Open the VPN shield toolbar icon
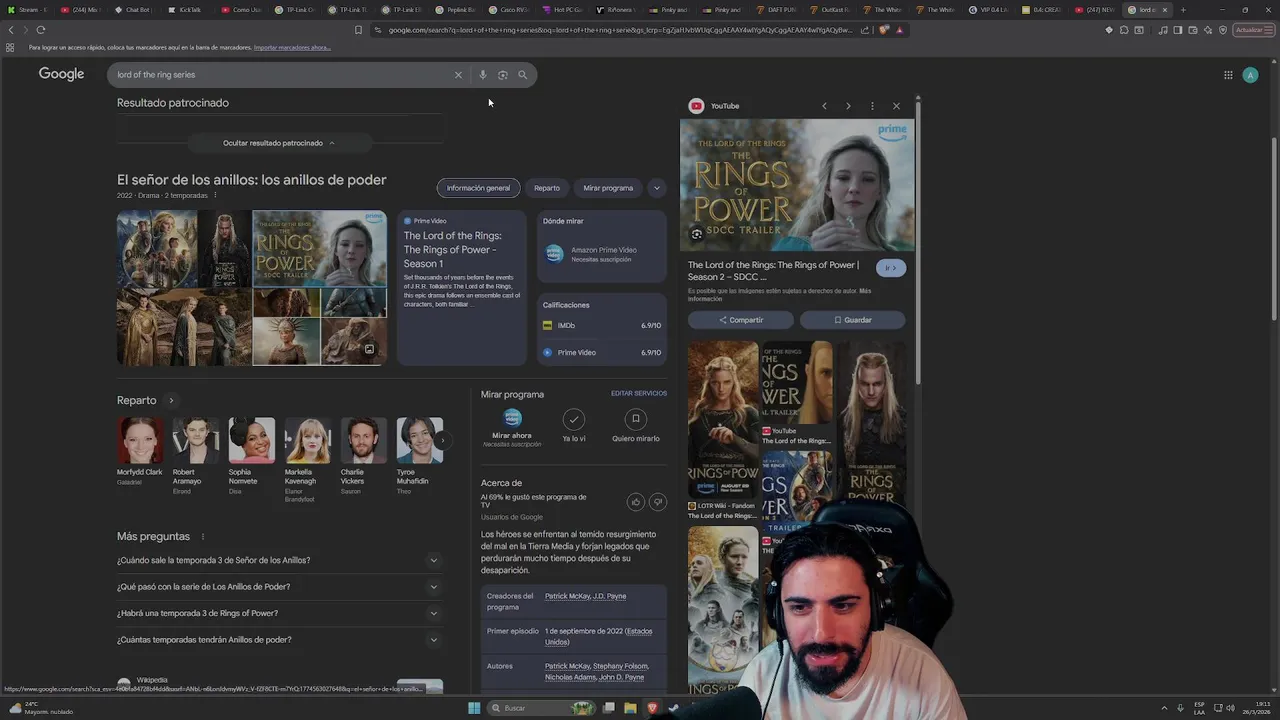 point(1223,30)
